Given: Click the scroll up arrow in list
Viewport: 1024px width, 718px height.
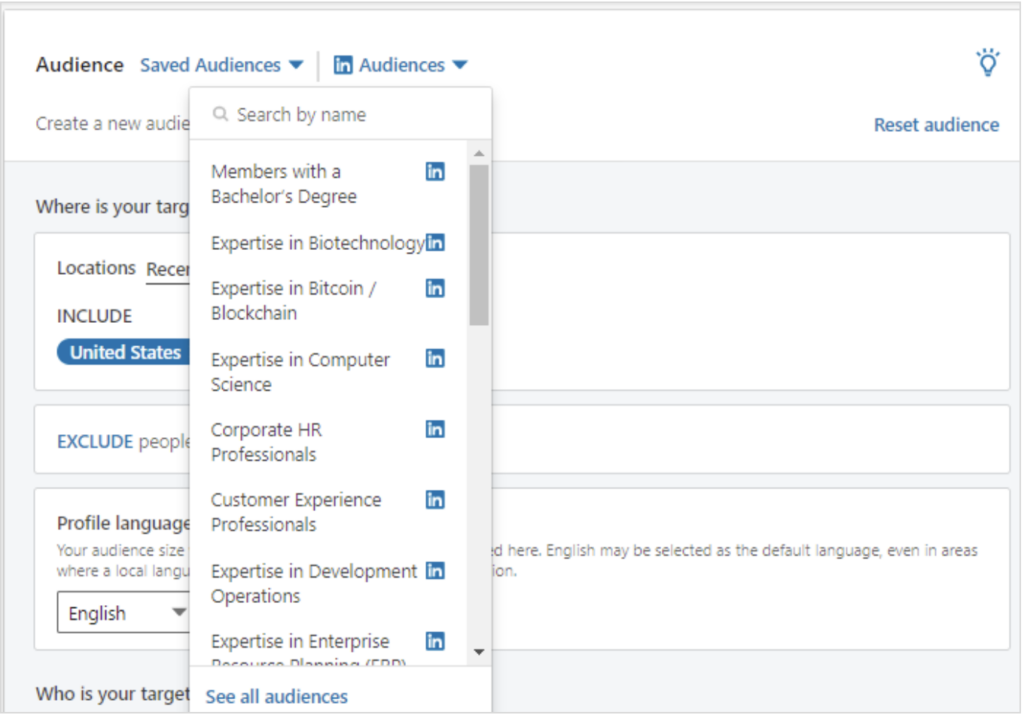Looking at the screenshot, I should (479, 154).
